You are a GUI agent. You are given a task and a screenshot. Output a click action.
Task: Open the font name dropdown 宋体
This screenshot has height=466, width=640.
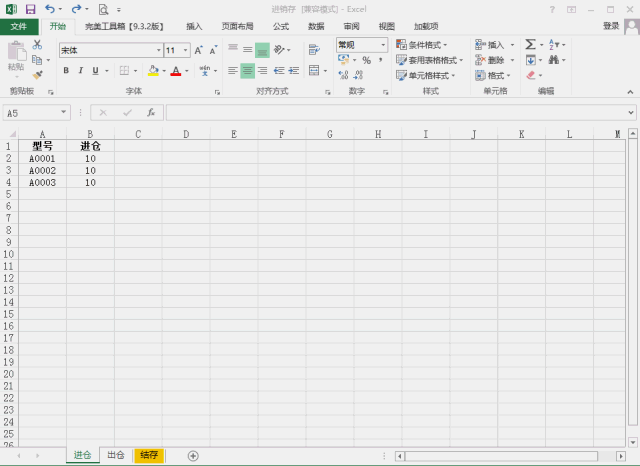pyautogui.click(x=159, y=50)
